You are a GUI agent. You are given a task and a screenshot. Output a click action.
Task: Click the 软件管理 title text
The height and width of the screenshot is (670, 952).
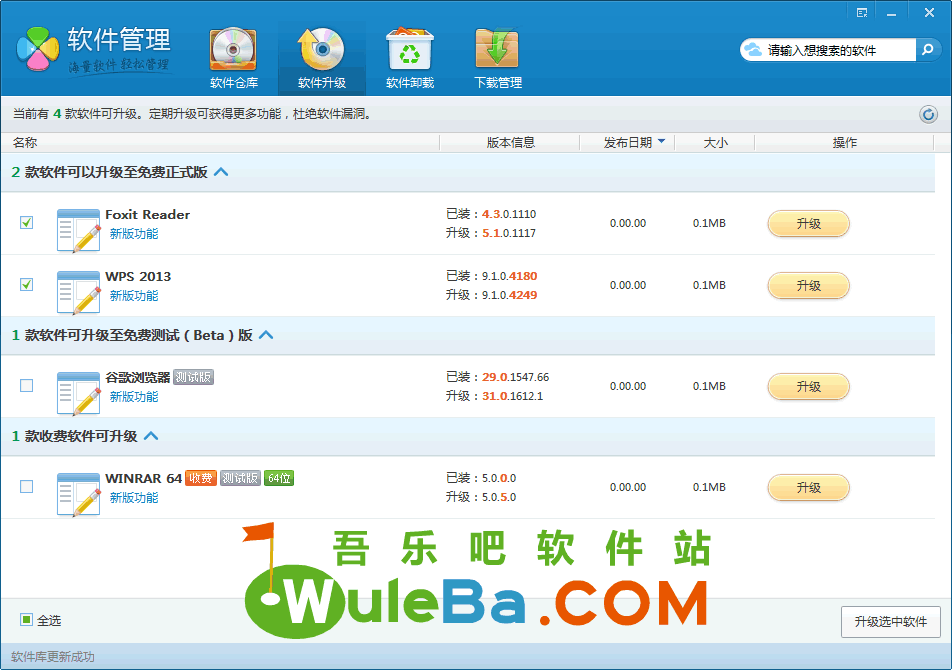[x=119, y=39]
